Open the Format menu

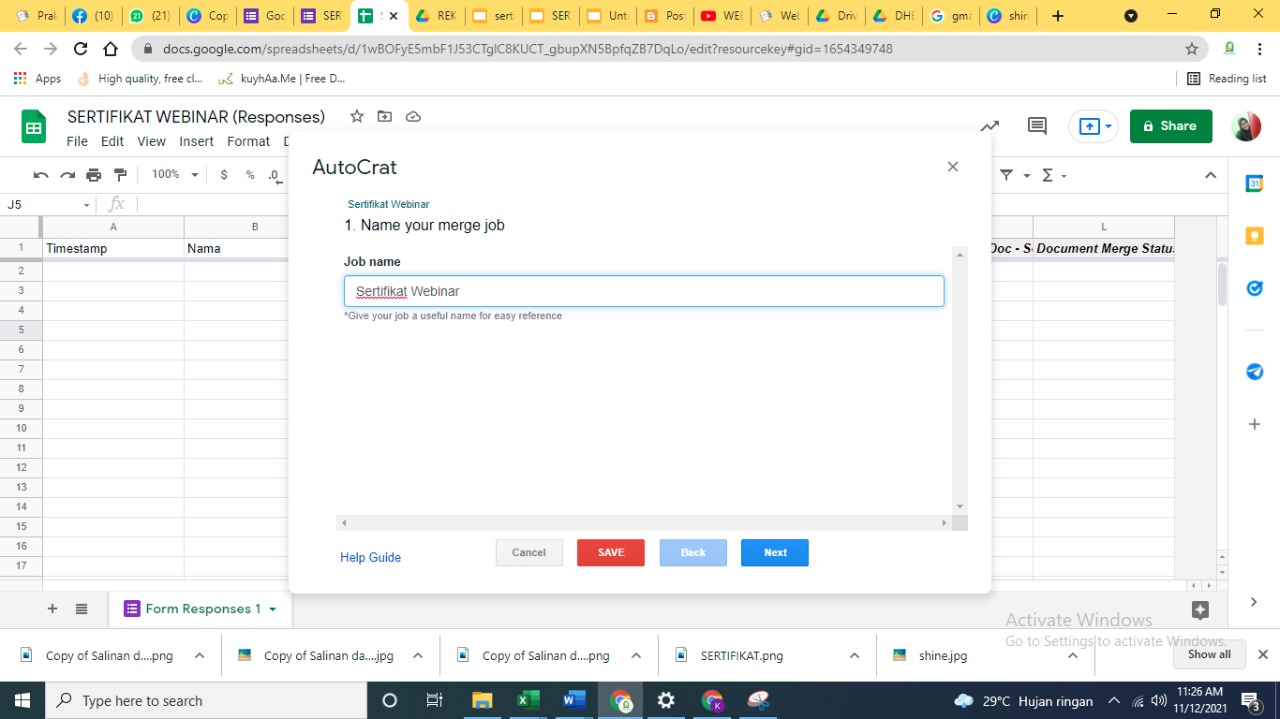click(x=248, y=142)
